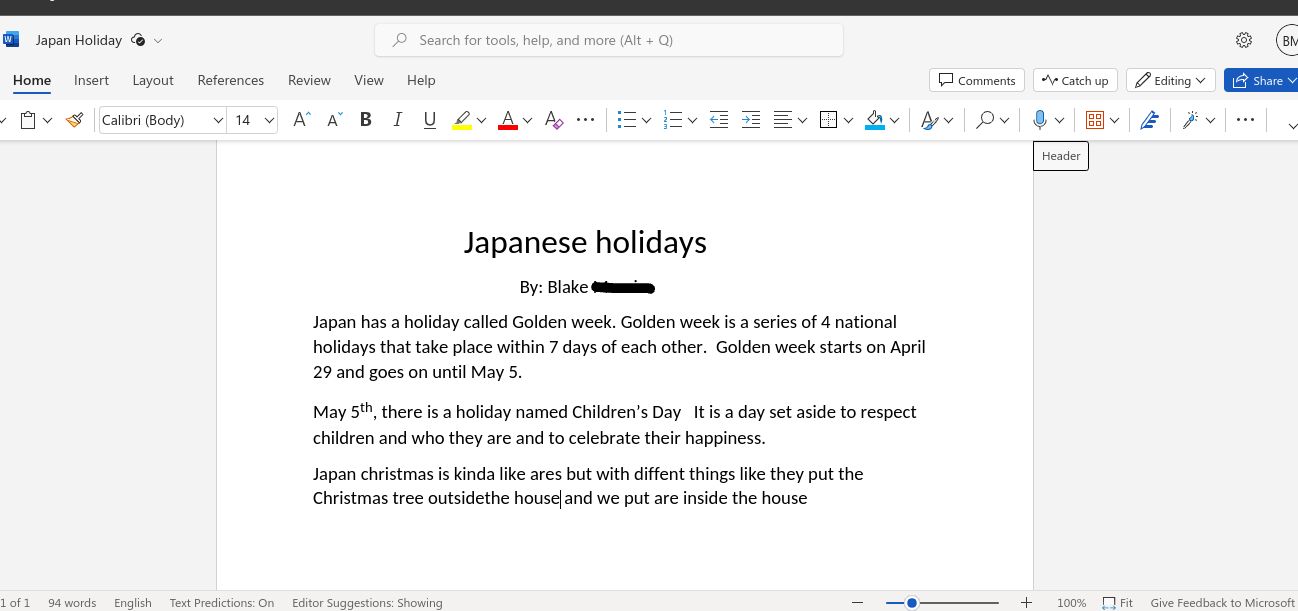Image resolution: width=1298 pixels, height=611 pixels.
Task: Click the Increase font size icon
Action: click(301, 120)
